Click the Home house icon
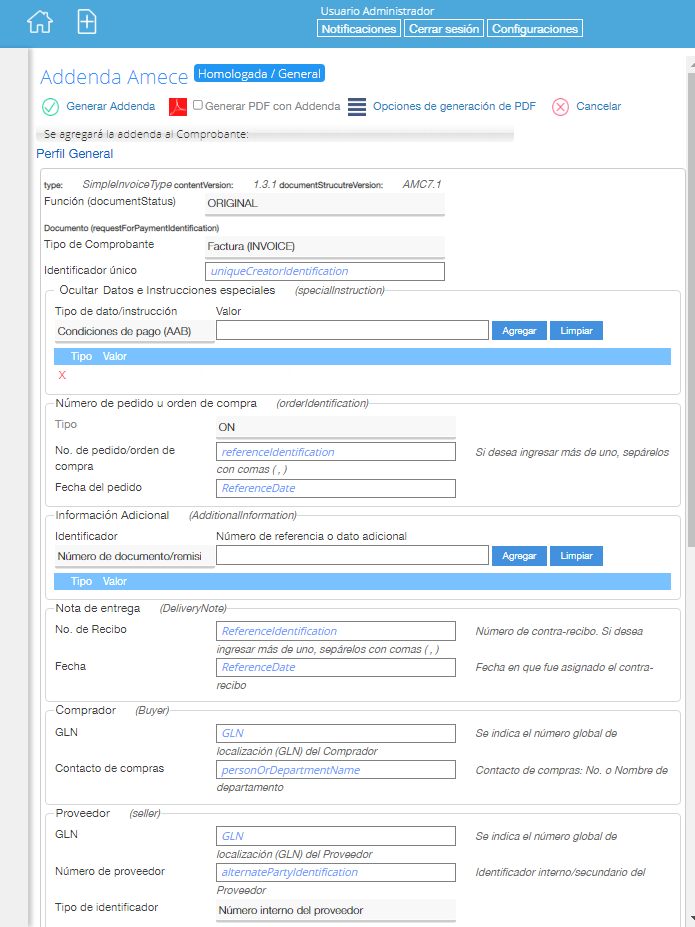The height and width of the screenshot is (927, 695). (39, 22)
